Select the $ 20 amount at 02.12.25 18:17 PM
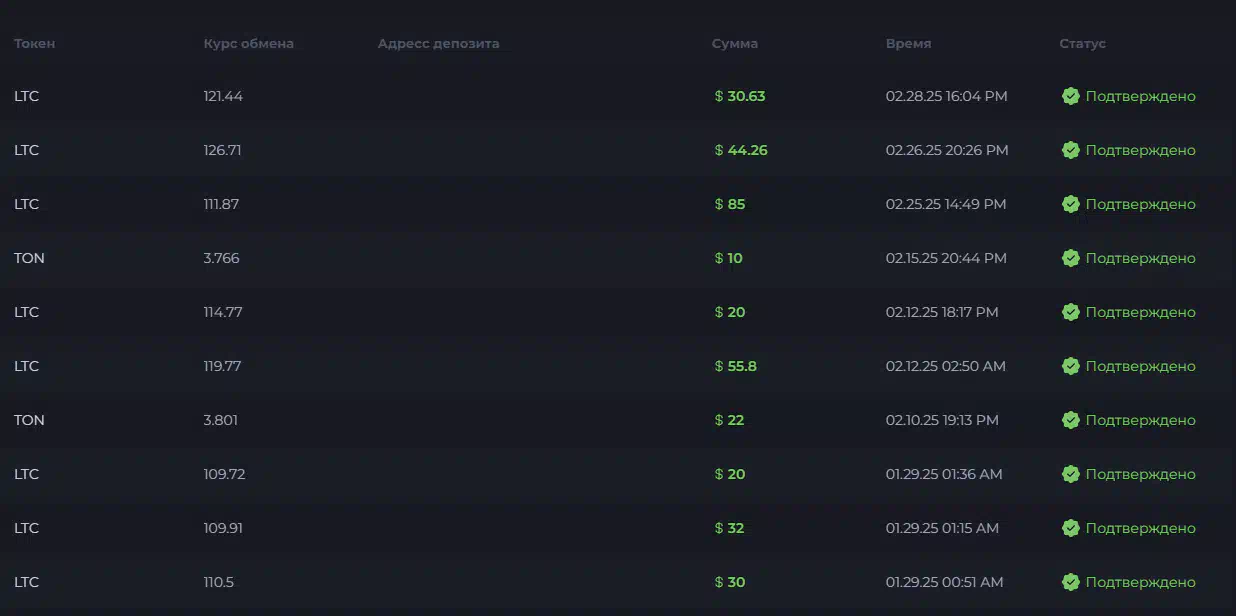Screen dimensions: 1236x616 (x=730, y=312)
